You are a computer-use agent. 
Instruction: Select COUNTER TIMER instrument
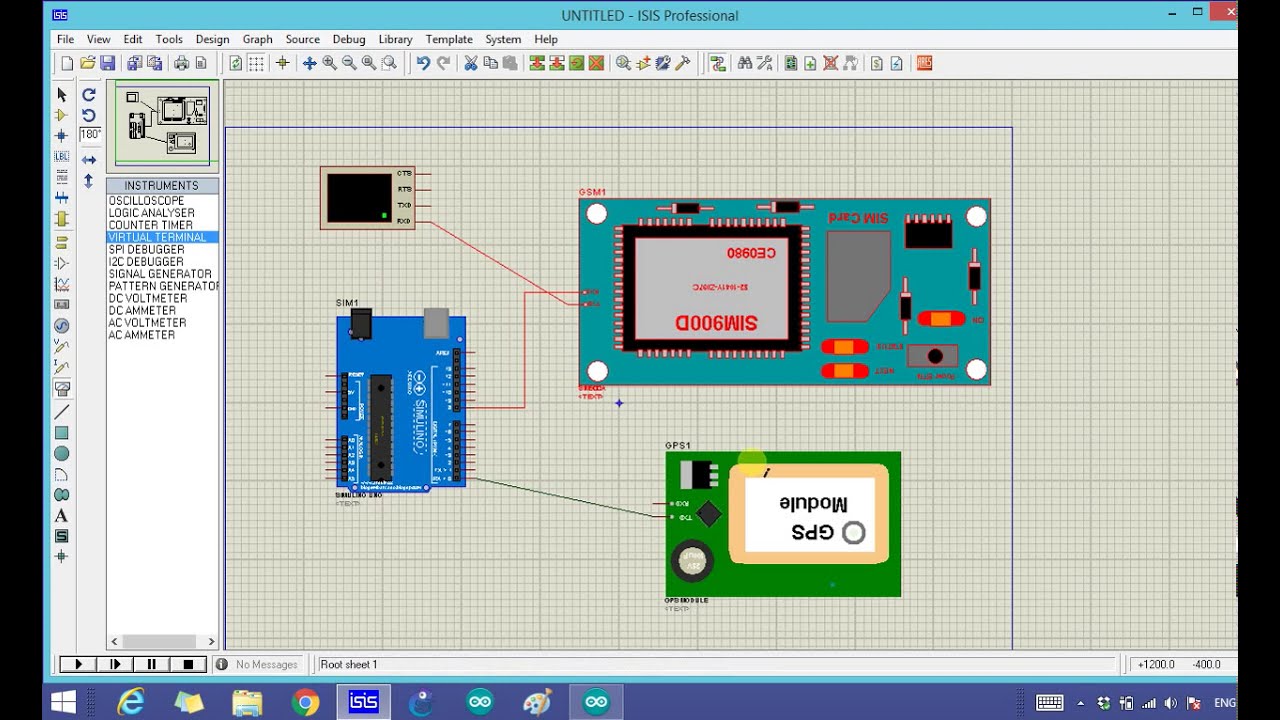coord(150,225)
